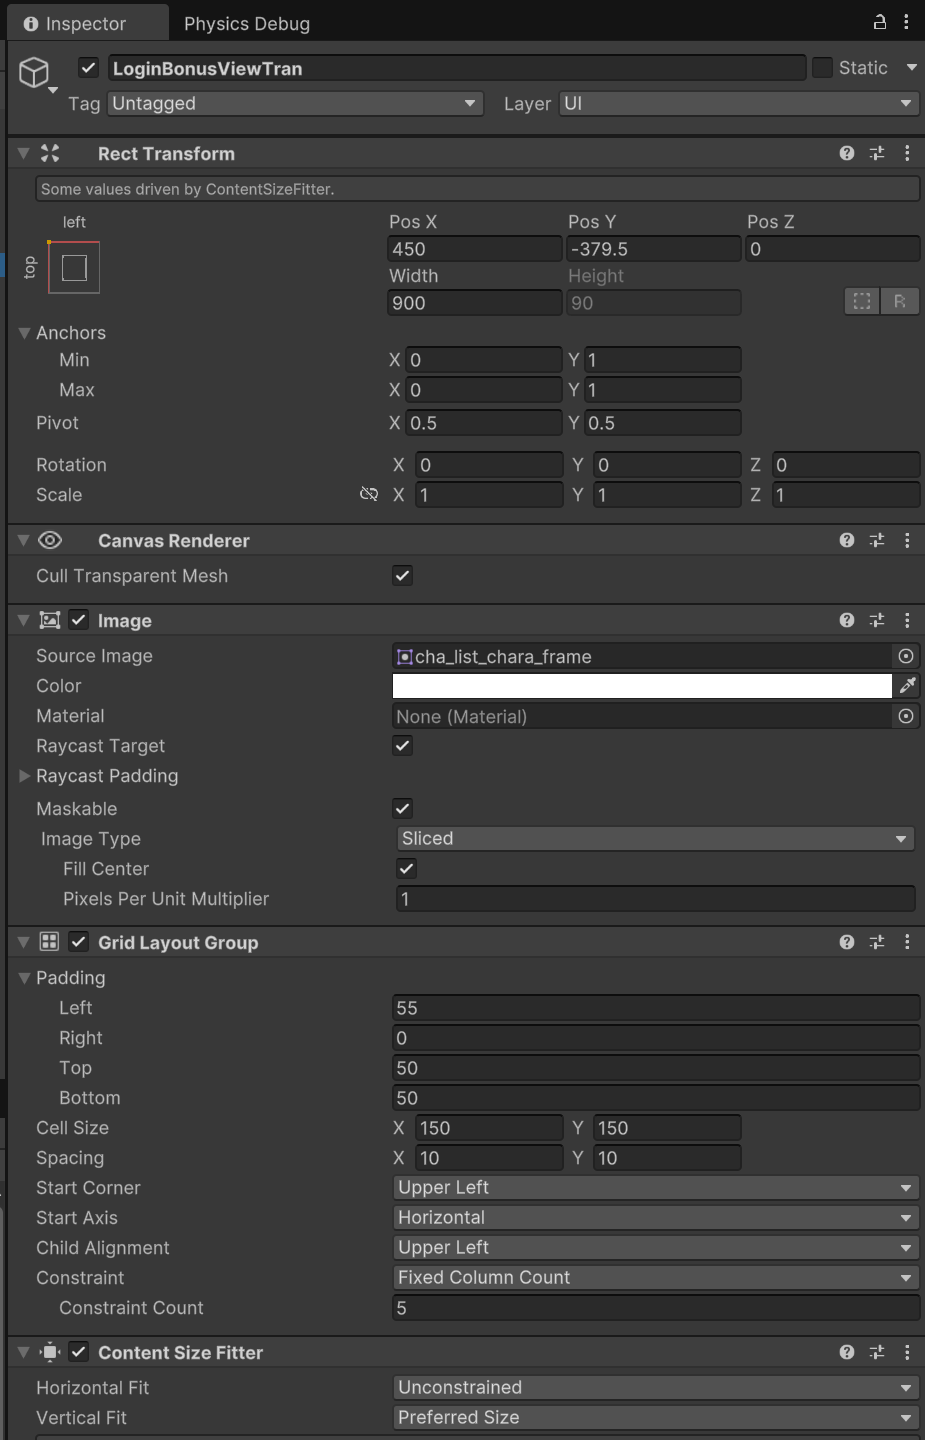This screenshot has height=1440, width=925.
Task: Switch to the Physics Debug tab
Action: 246,23
